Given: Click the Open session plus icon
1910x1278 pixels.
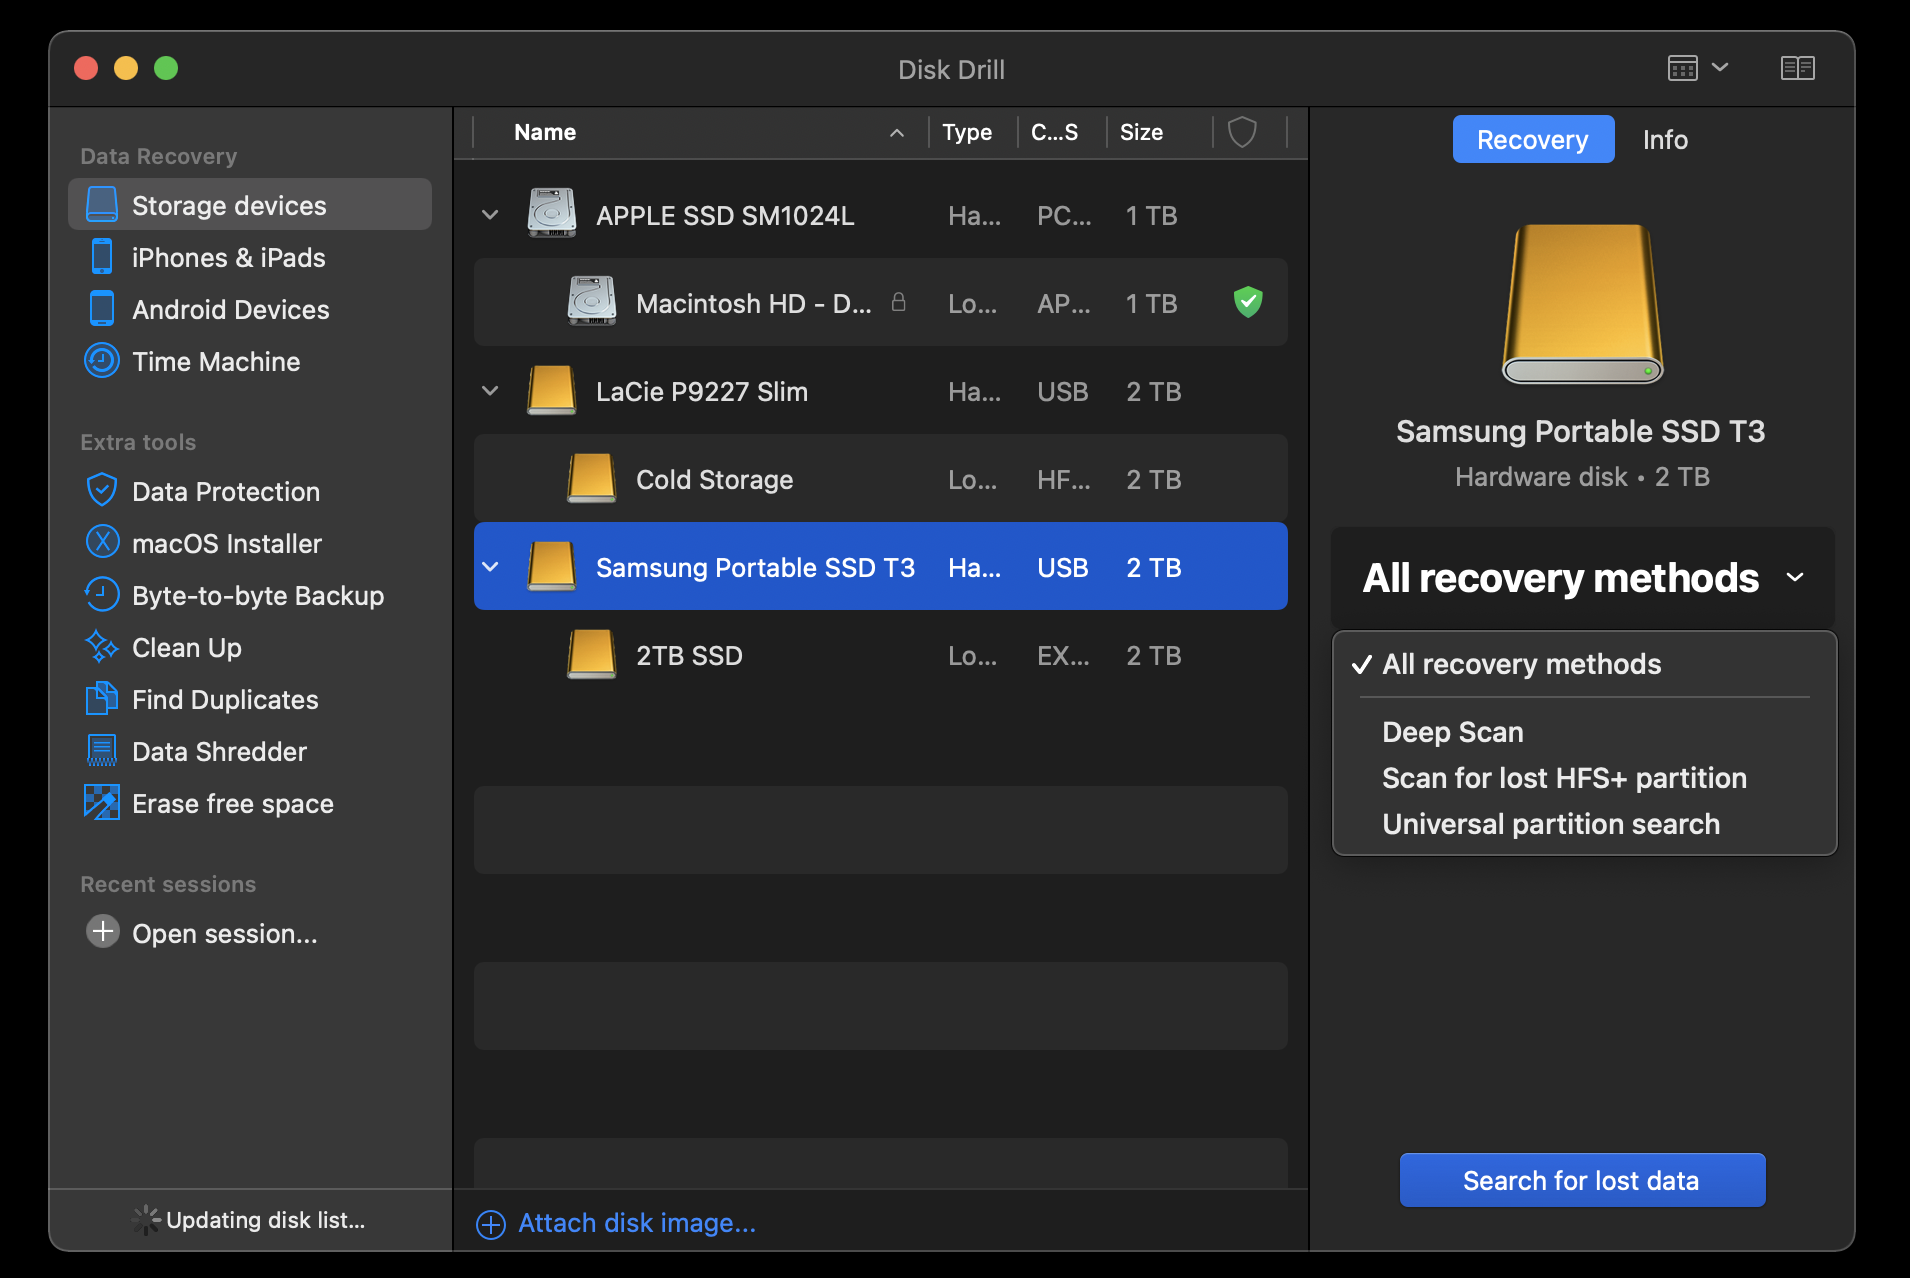Looking at the screenshot, I should pyautogui.click(x=103, y=932).
